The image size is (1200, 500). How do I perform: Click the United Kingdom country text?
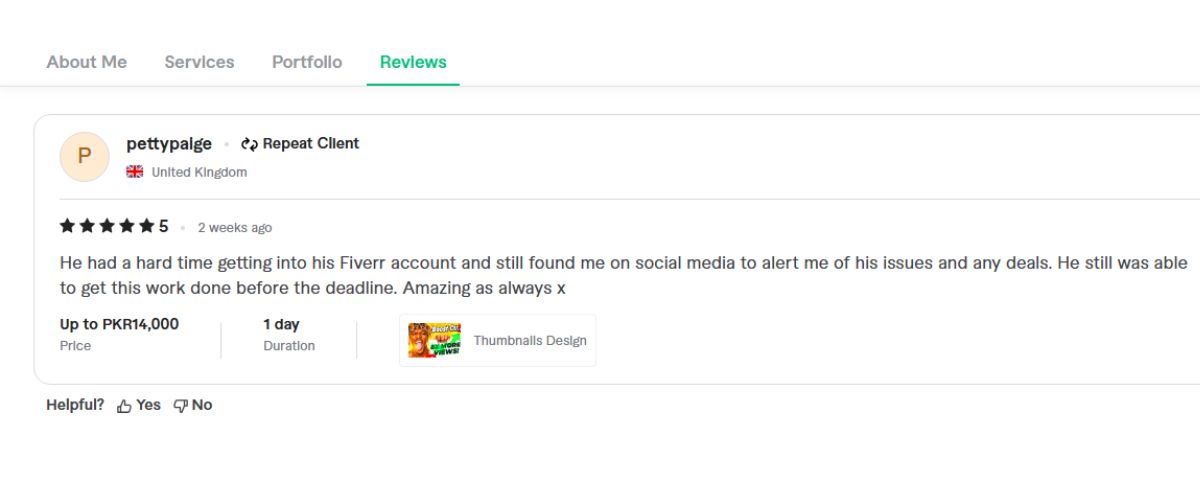tap(199, 172)
